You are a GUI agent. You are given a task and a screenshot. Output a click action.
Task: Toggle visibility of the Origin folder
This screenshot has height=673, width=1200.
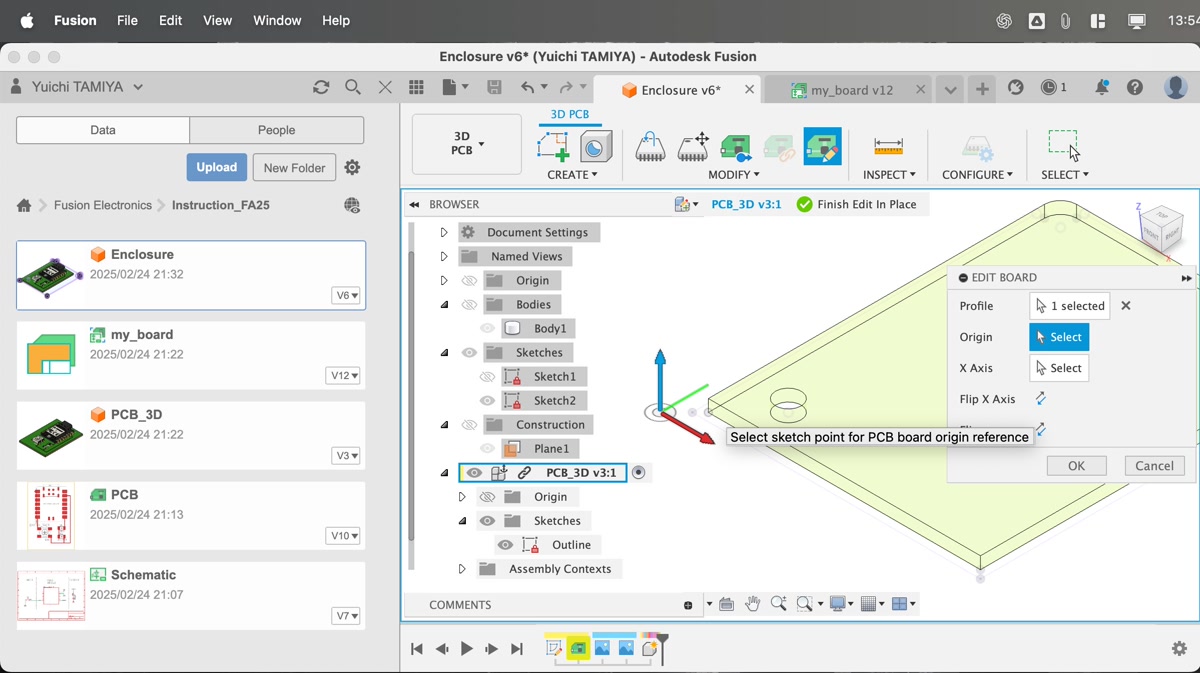(469, 280)
